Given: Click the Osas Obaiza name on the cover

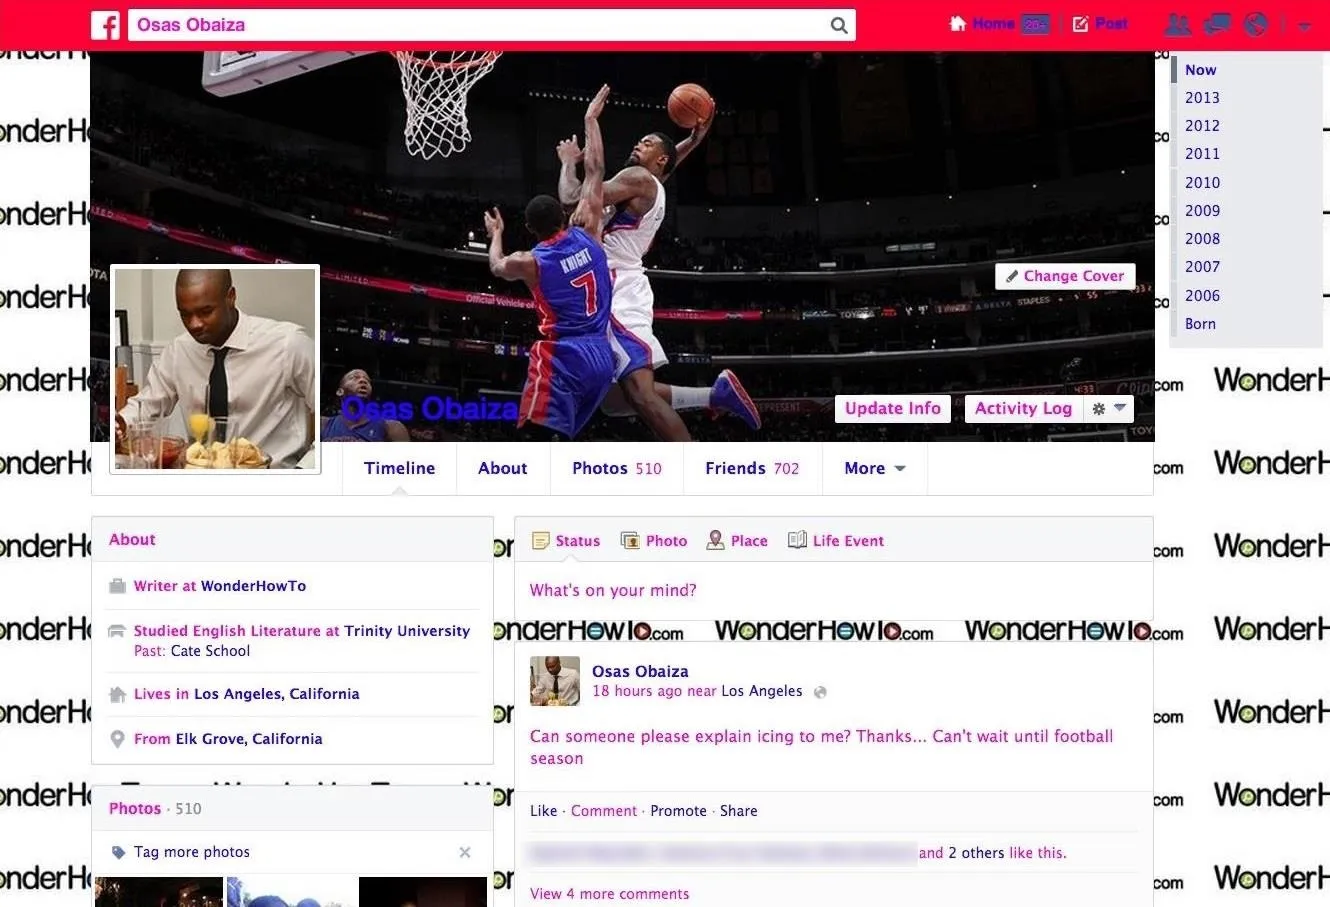Looking at the screenshot, I should coord(430,408).
